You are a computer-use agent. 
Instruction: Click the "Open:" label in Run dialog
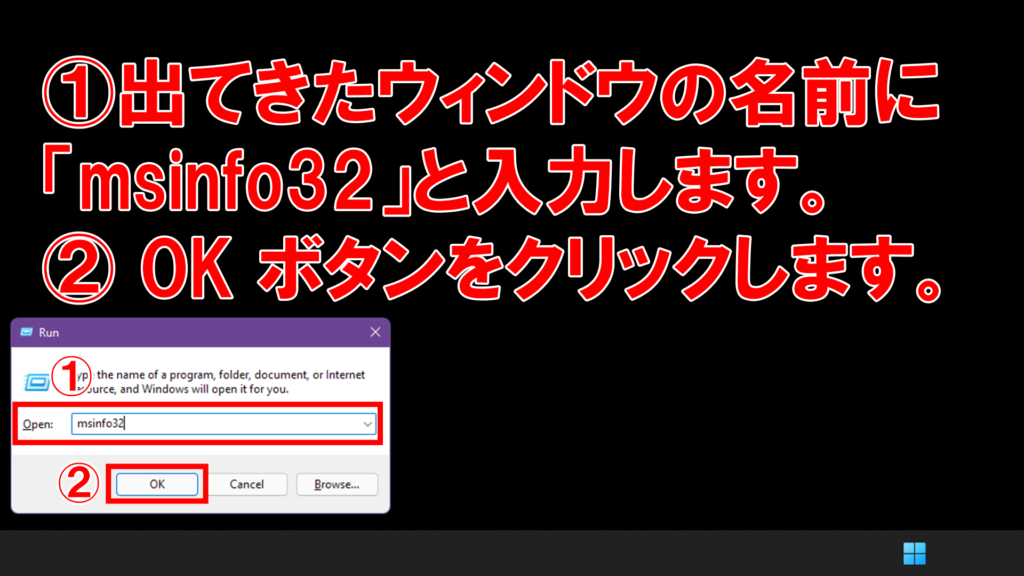[x=38, y=424]
